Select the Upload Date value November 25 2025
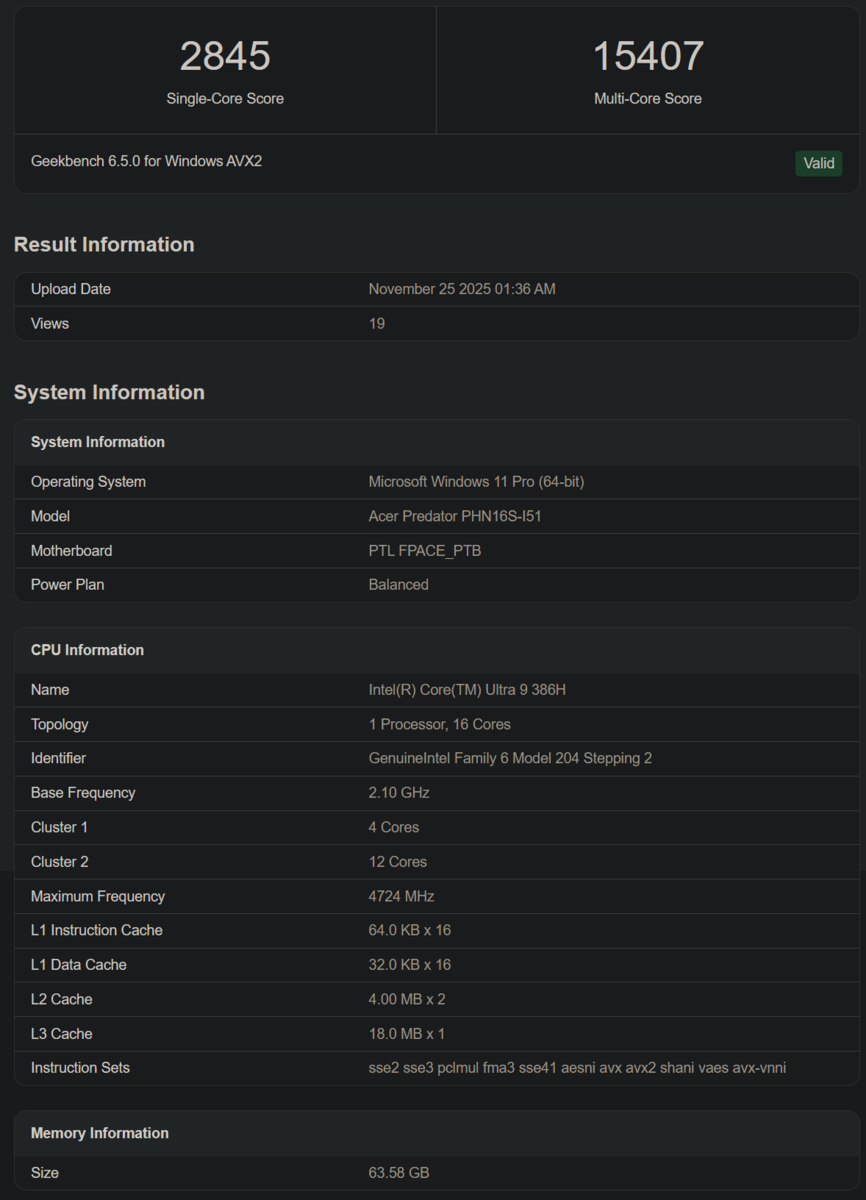This screenshot has width=866, height=1200. [x=461, y=289]
